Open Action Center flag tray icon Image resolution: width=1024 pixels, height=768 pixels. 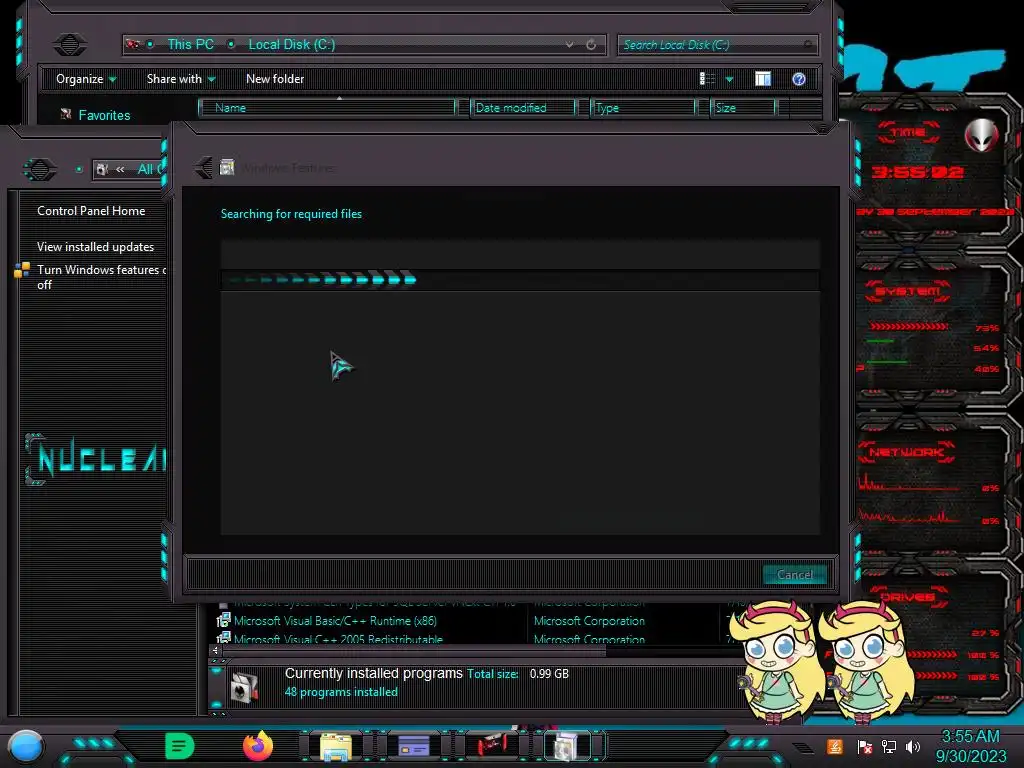point(864,746)
